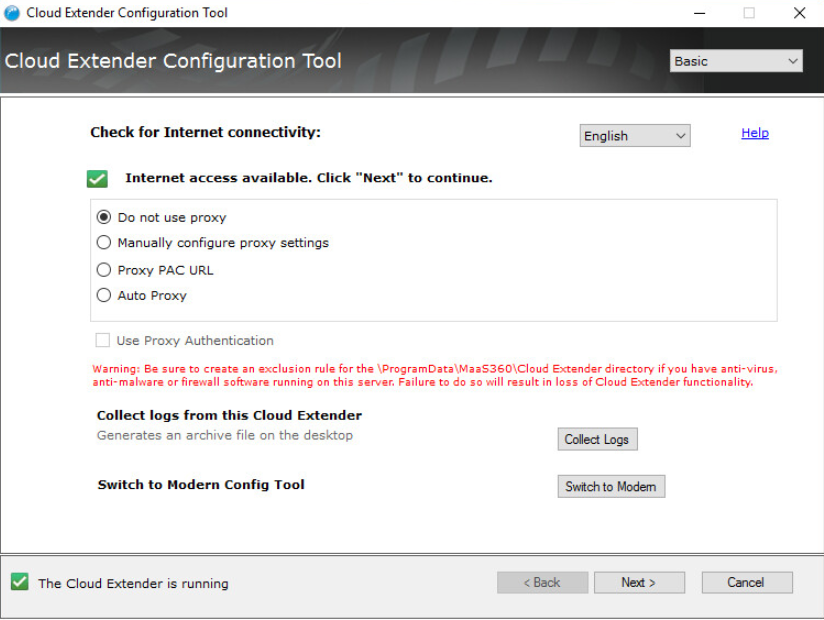Viewport: 824px width, 620px height.
Task: Click the Cloud Extender app icon in title bar
Action: tap(12, 13)
